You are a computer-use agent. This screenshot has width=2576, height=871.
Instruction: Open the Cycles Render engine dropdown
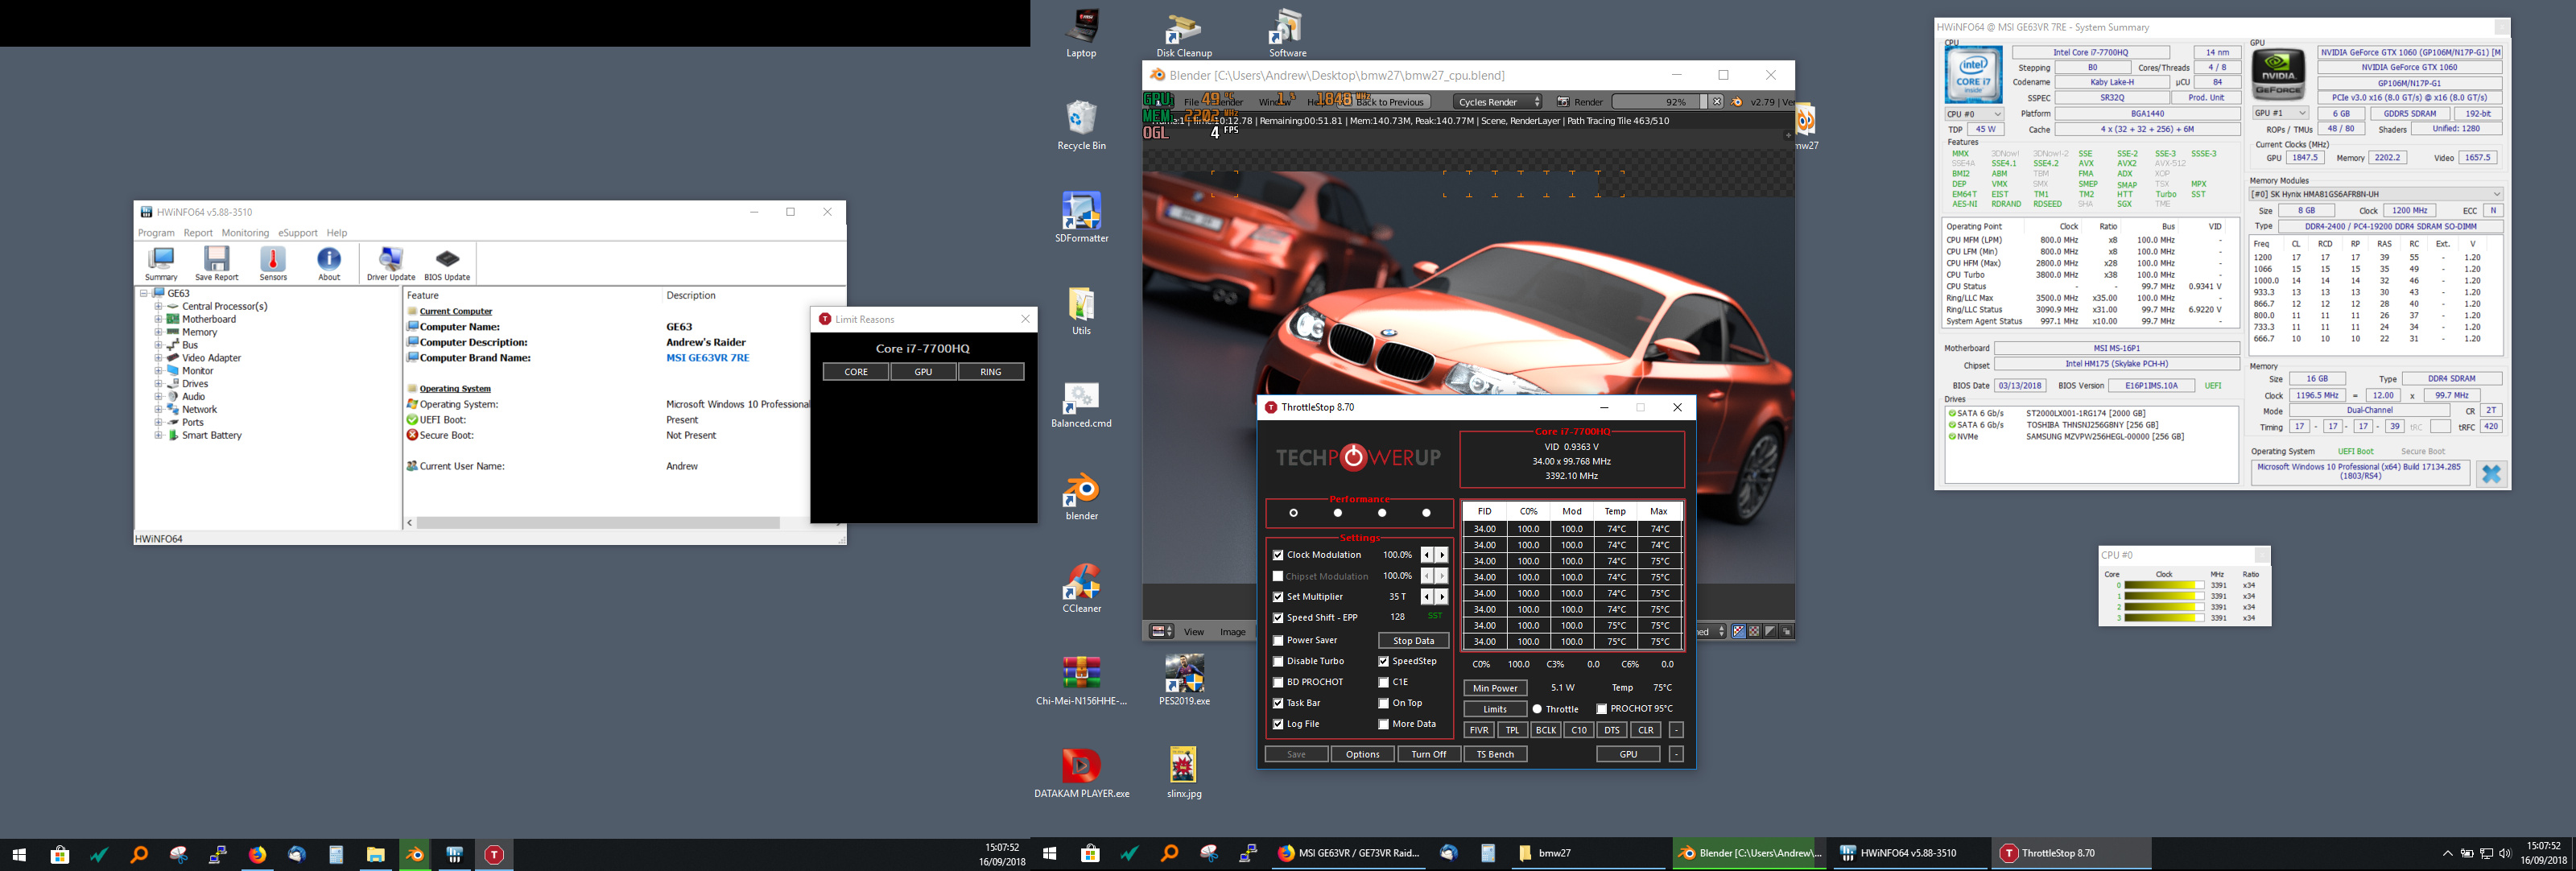click(1498, 102)
